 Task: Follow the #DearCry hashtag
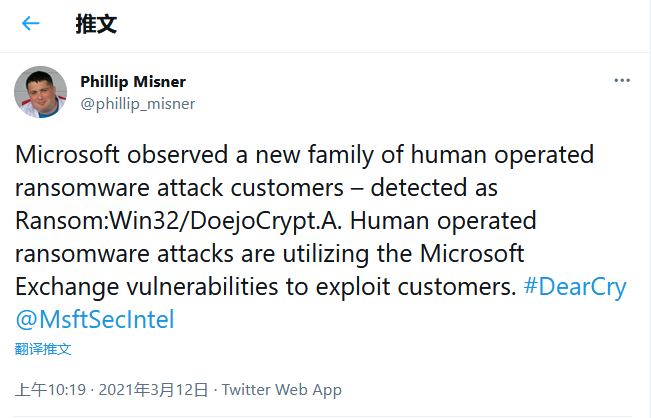(576, 287)
